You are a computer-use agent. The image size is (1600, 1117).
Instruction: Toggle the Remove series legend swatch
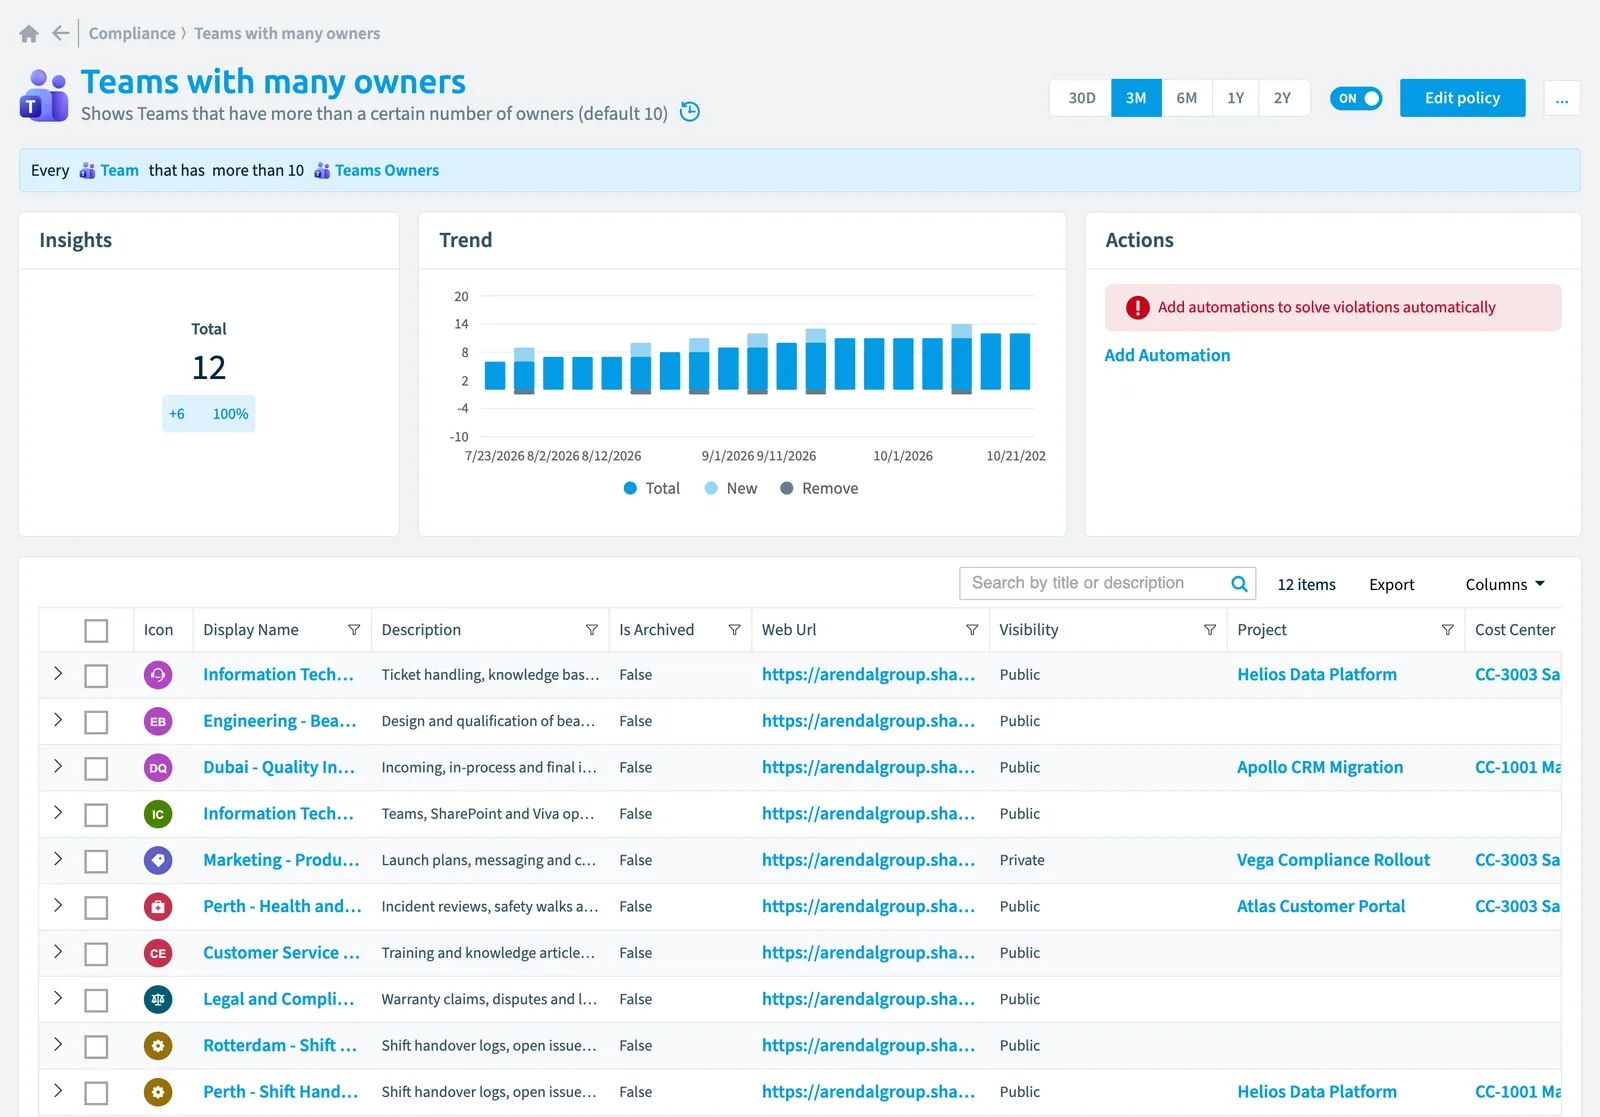pyautogui.click(x=787, y=488)
